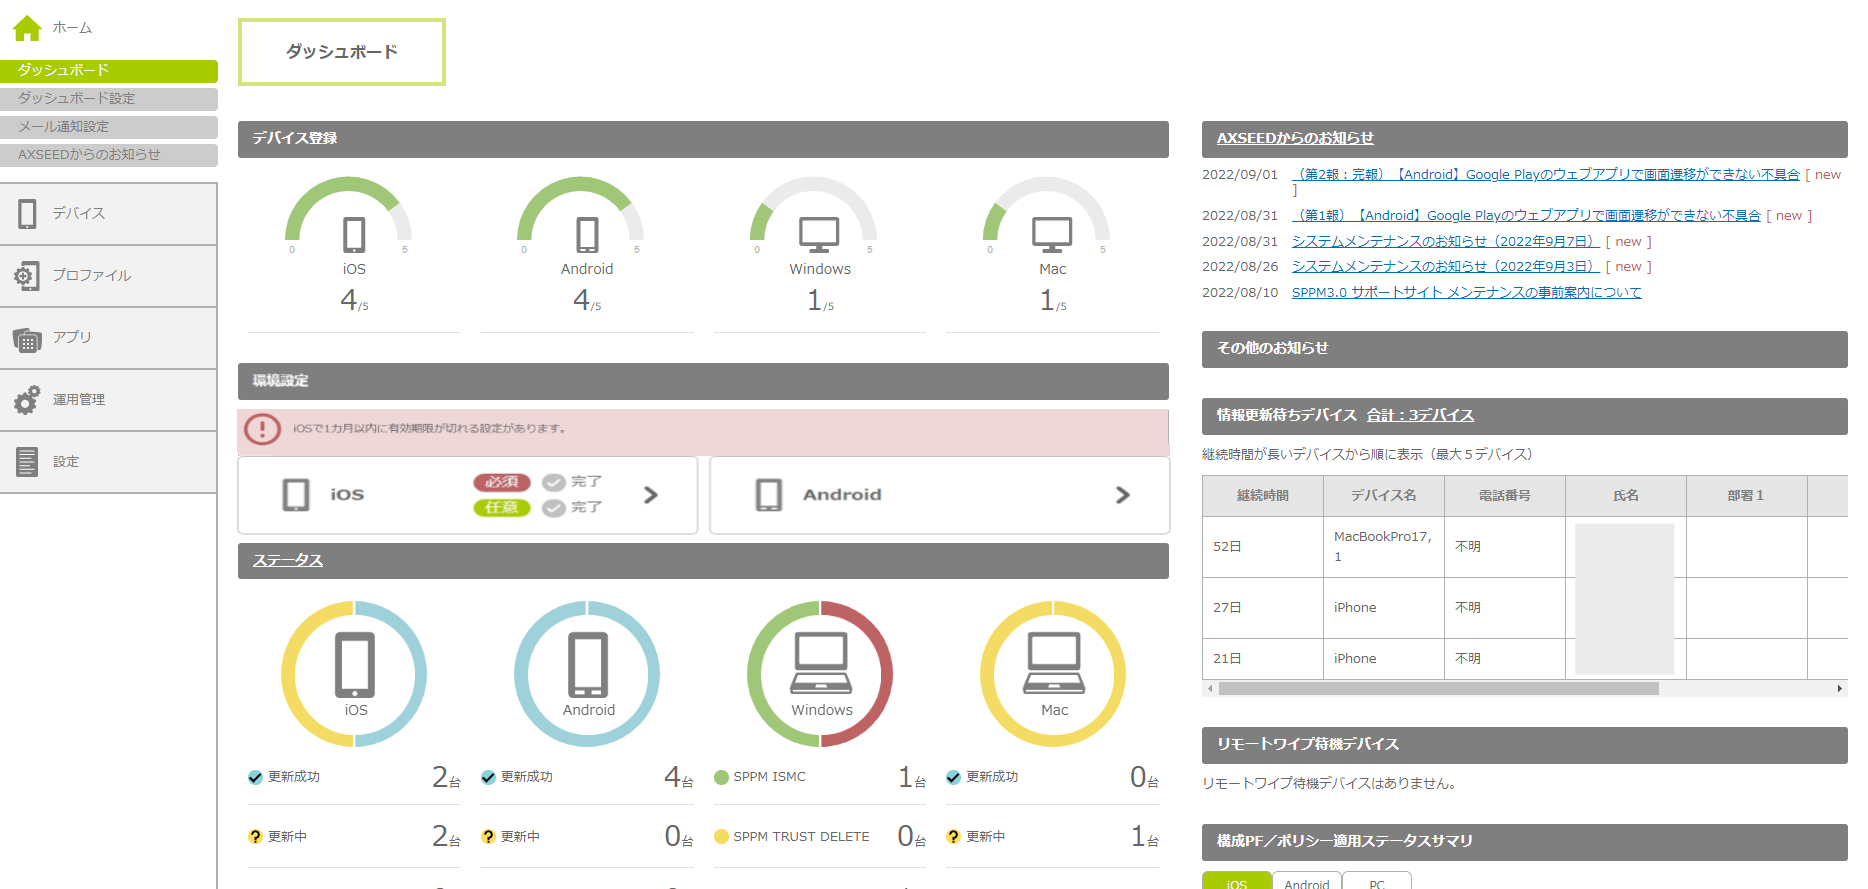Open the 2022年9月7日 maintenance notice
1868x889 pixels.
pyautogui.click(x=1445, y=242)
